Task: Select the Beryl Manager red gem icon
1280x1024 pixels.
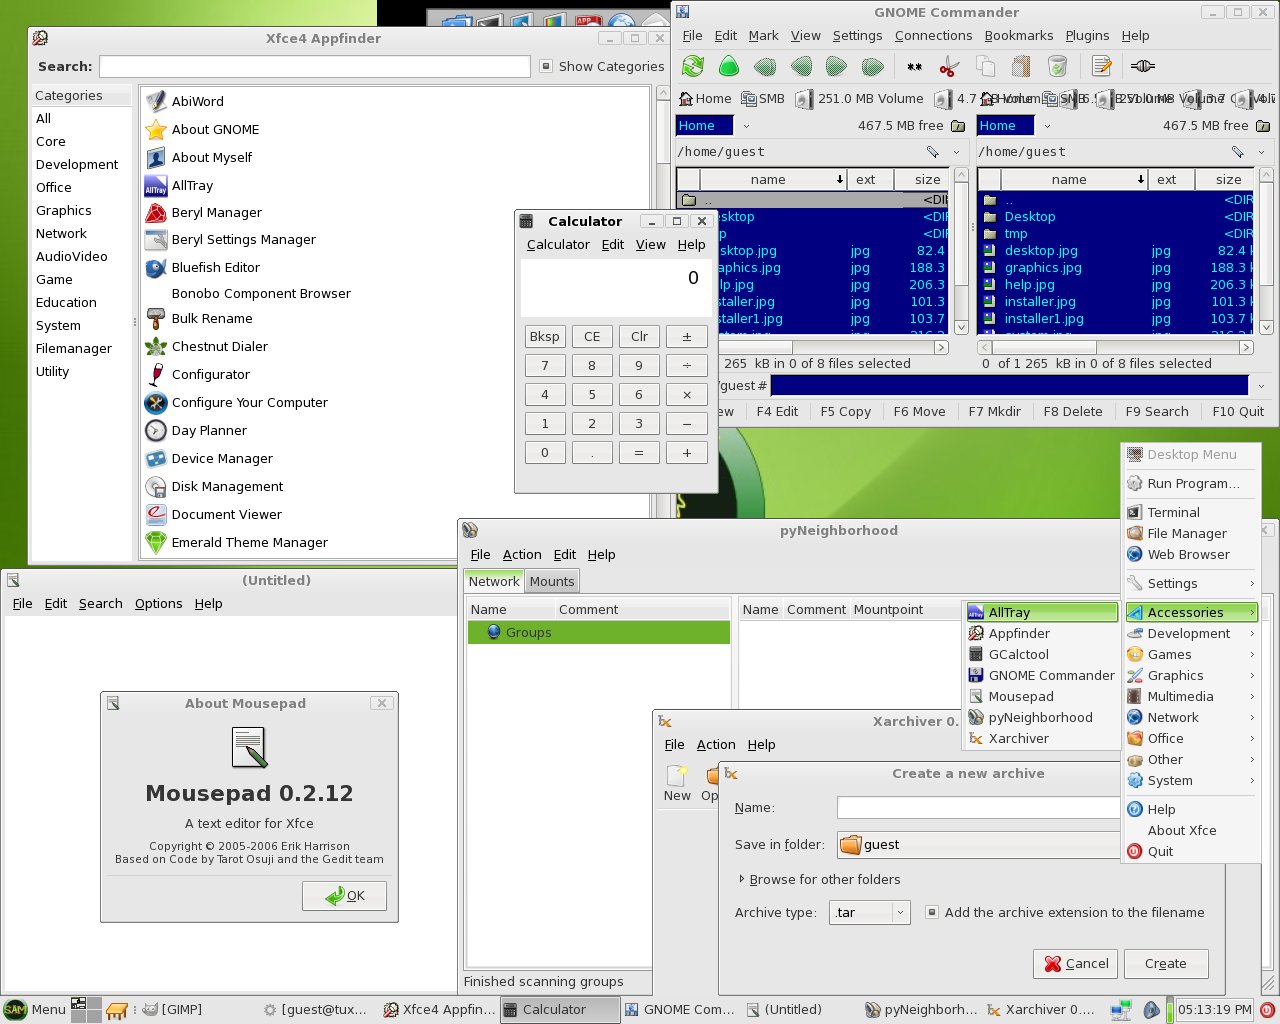Action: pyautogui.click(x=156, y=213)
